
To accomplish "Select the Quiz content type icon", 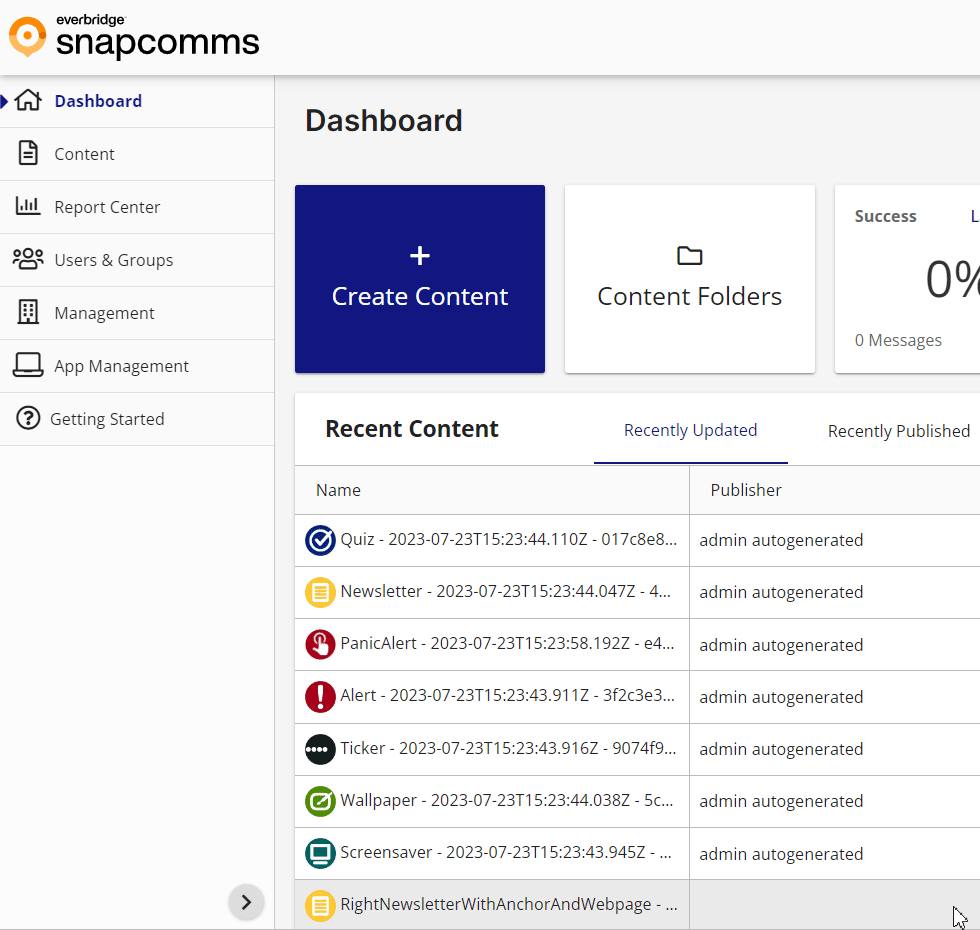I will pyautogui.click(x=319, y=540).
